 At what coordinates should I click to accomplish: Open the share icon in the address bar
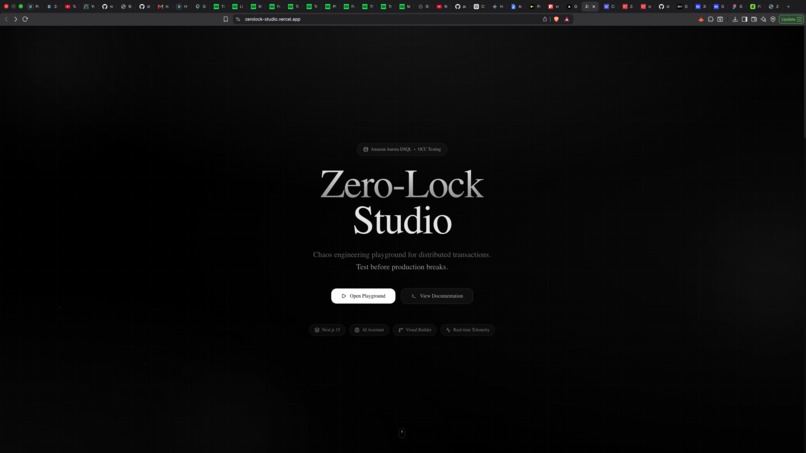[545, 19]
